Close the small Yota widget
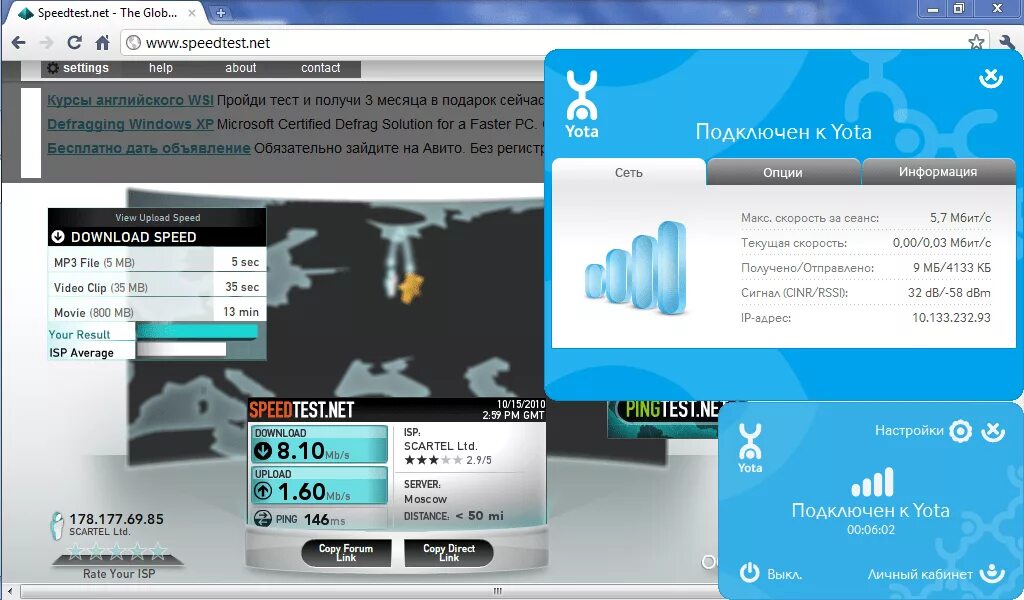 (x=993, y=431)
